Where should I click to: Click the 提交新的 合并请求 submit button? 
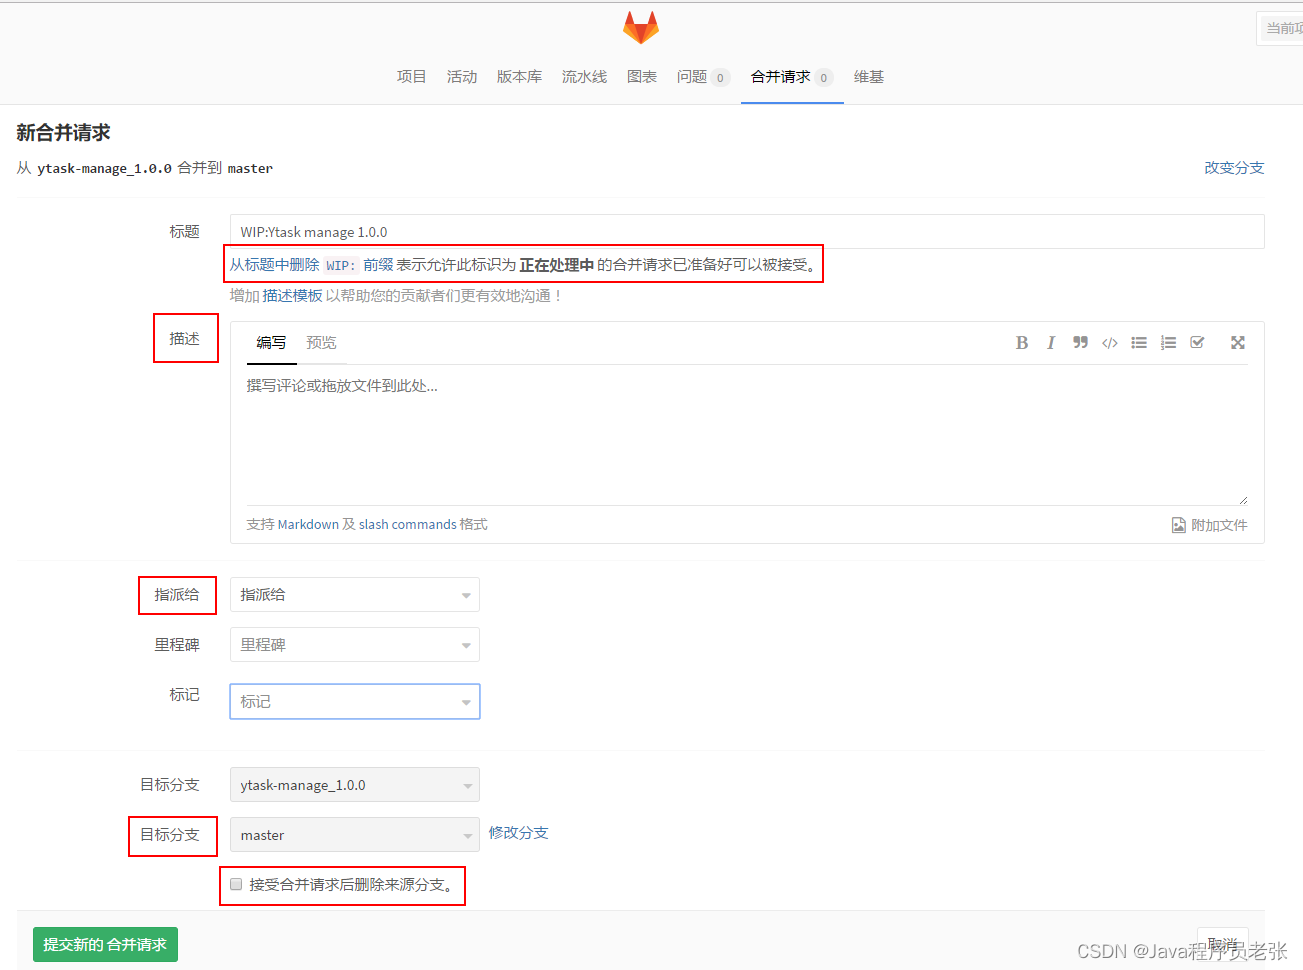click(x=105, y=945)
